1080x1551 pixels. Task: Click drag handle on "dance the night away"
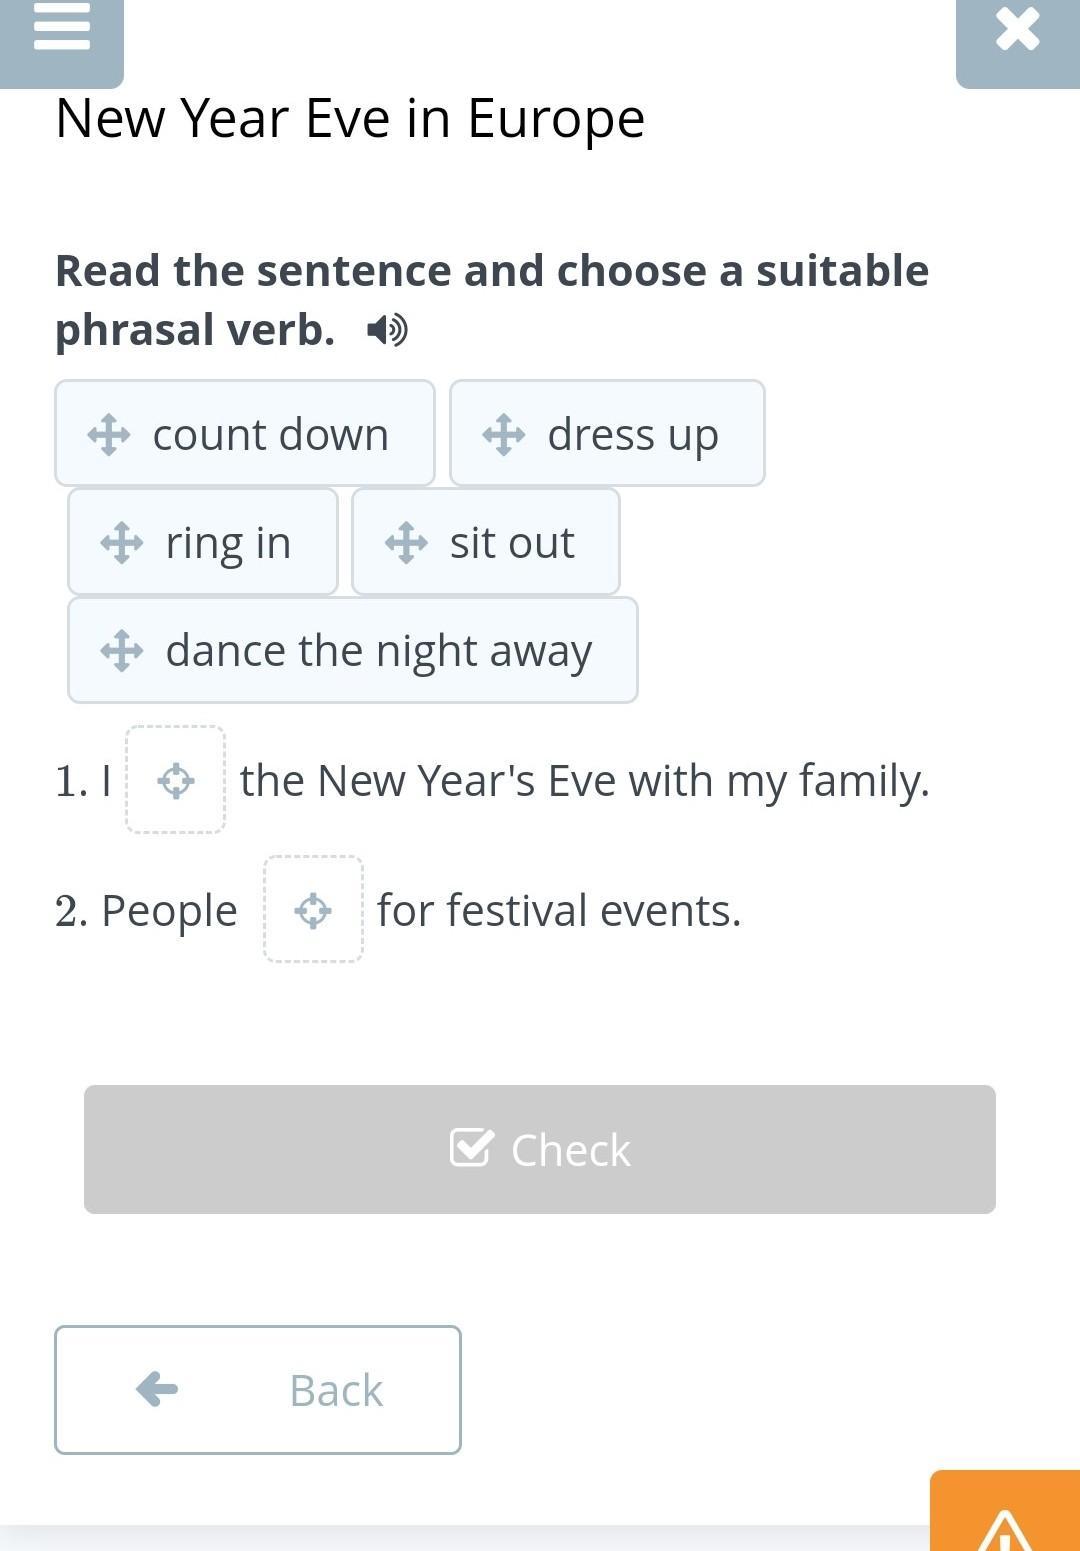(121, 651)
